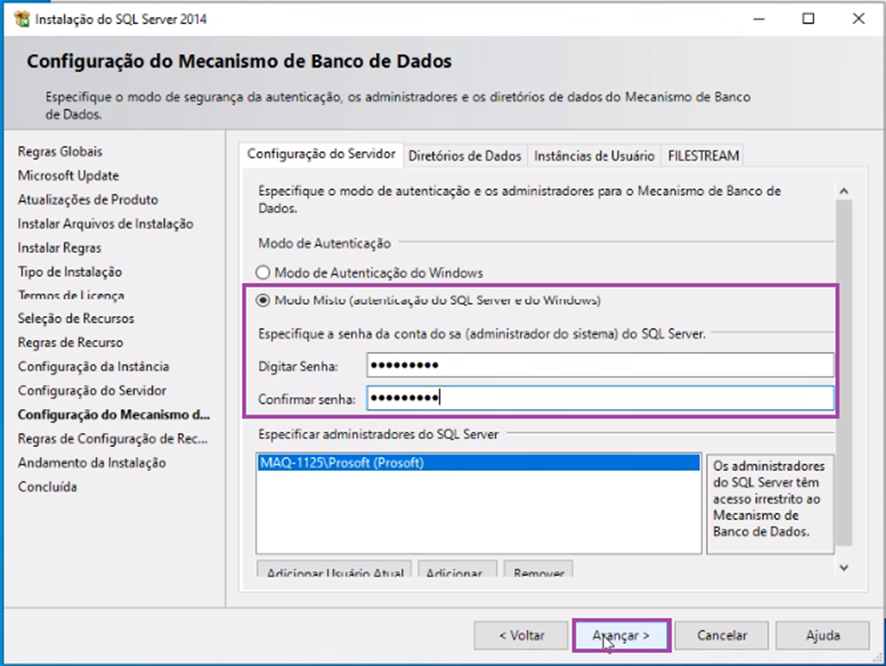Click the Digitar Senha password field
Viewport: 886px width, 666px height.
[x=600, y=365]
